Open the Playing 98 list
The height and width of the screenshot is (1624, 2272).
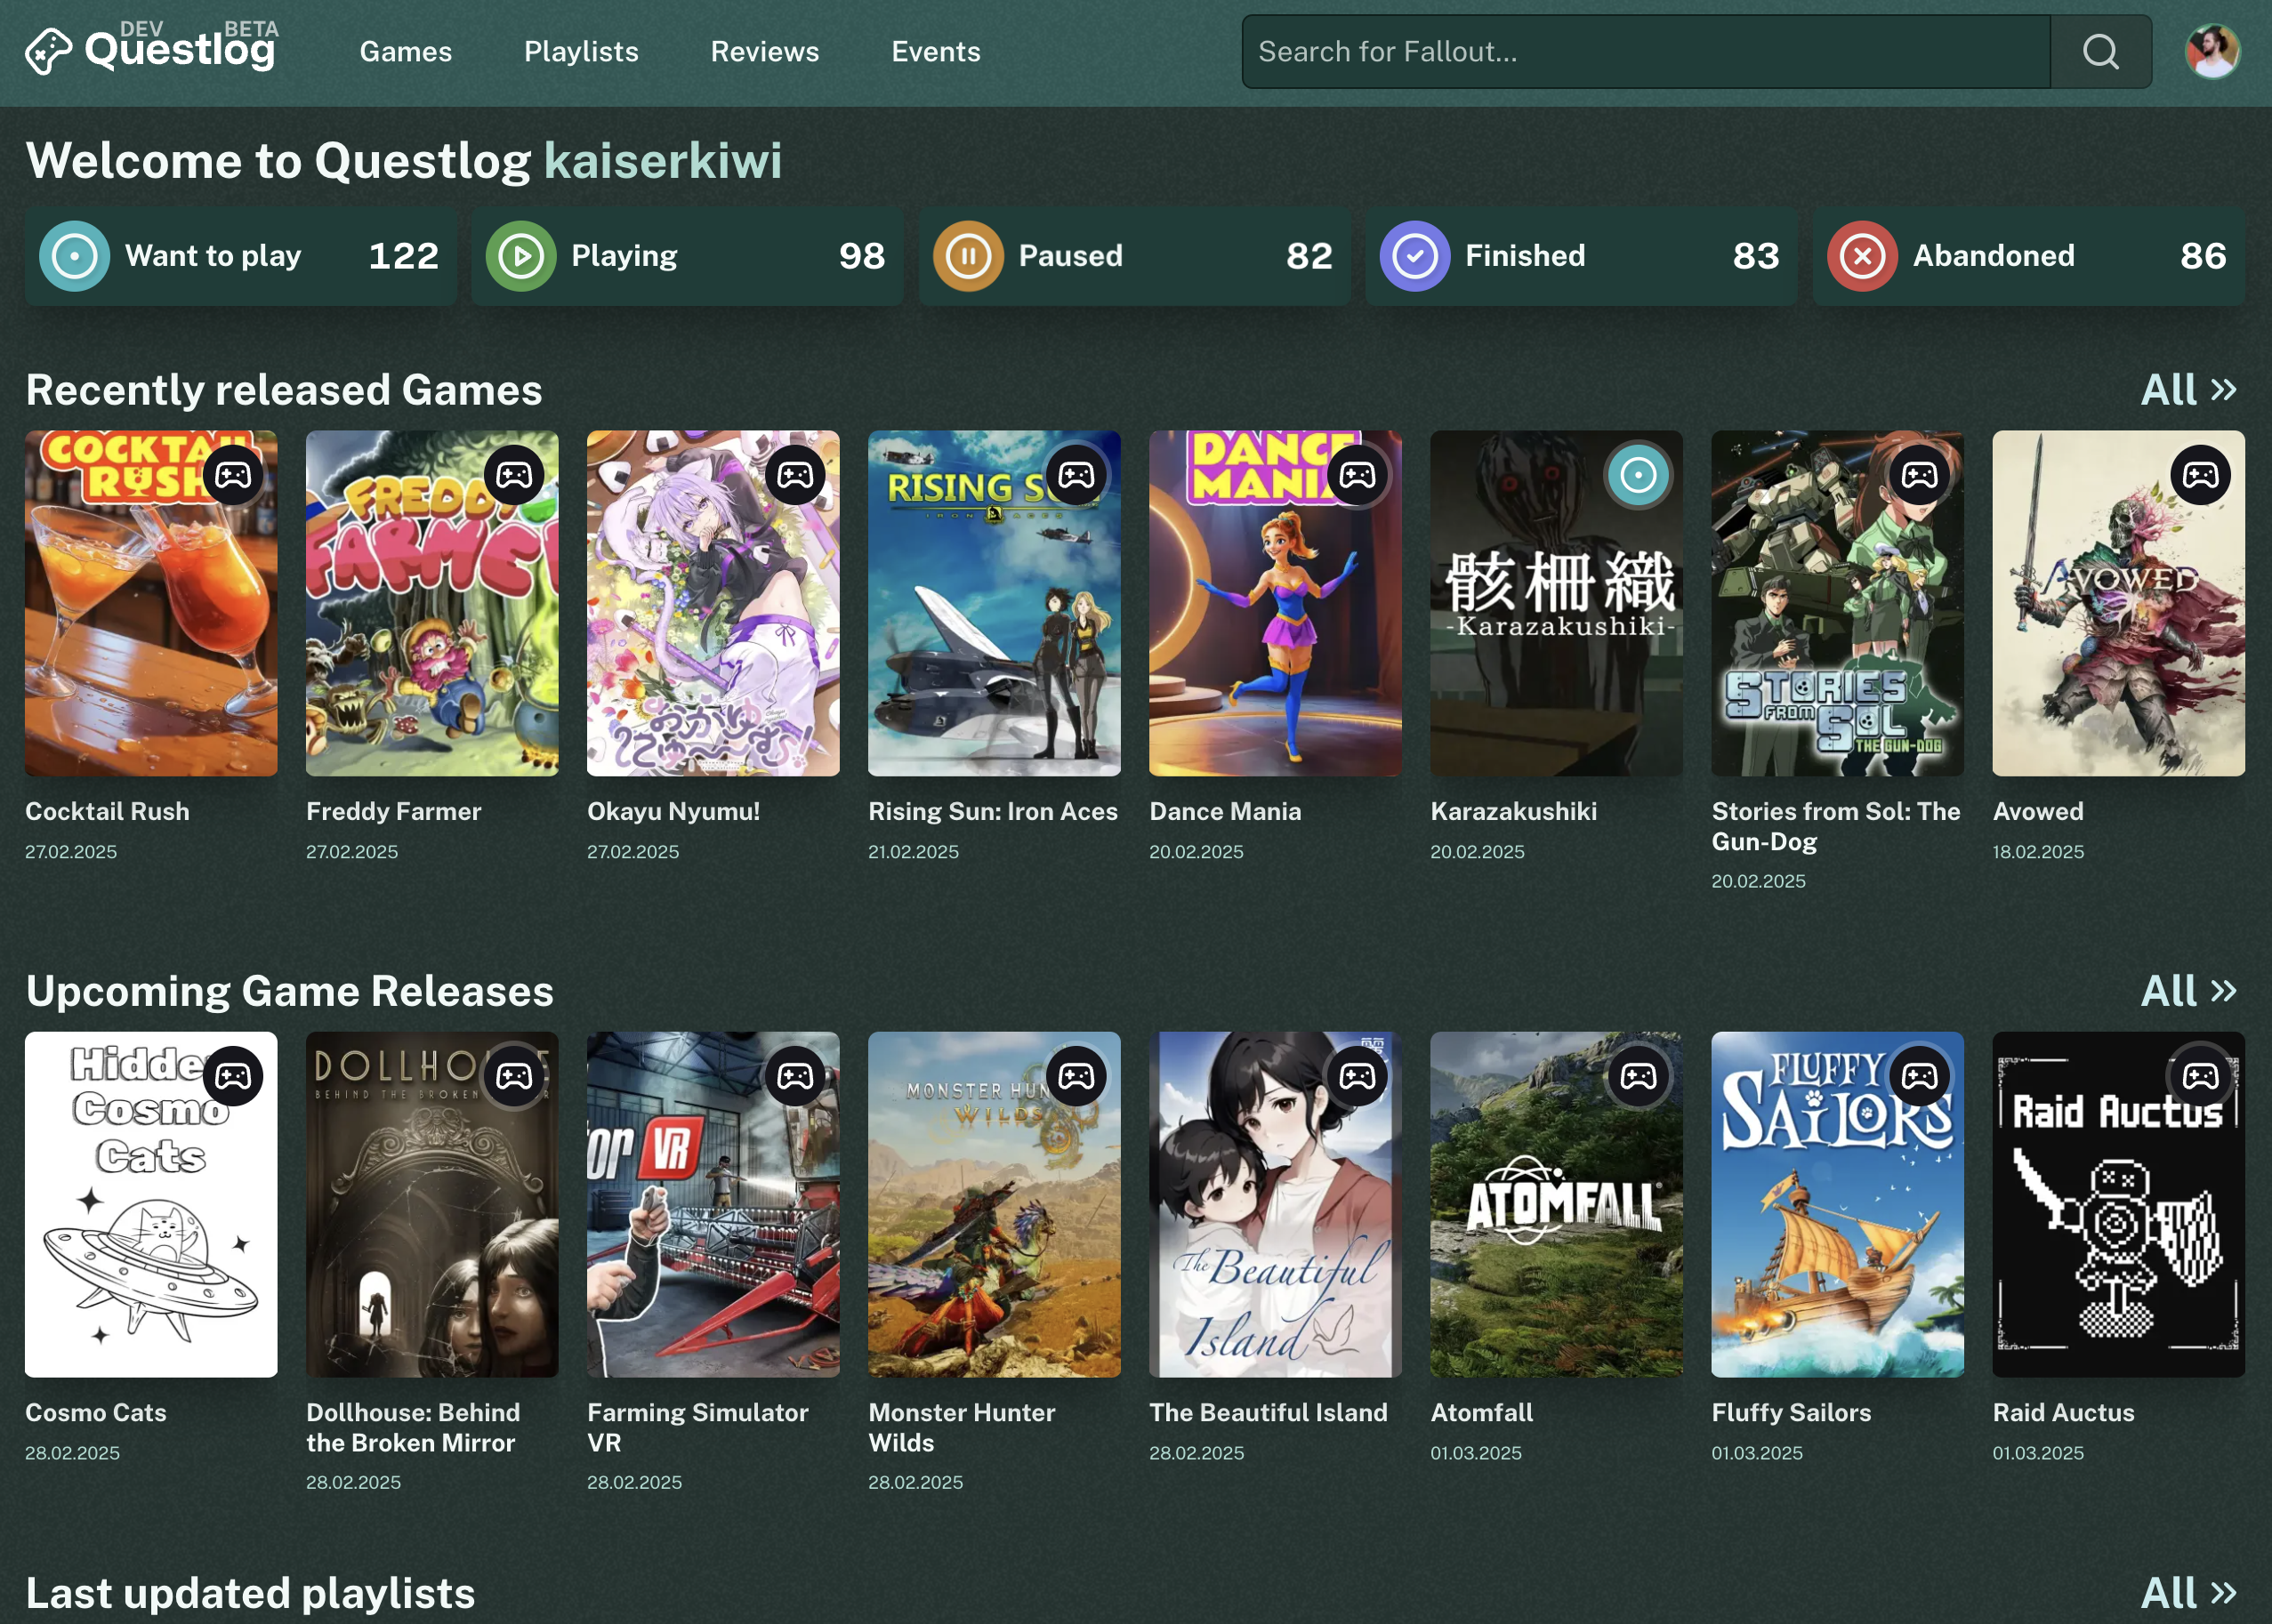(687, 256)
